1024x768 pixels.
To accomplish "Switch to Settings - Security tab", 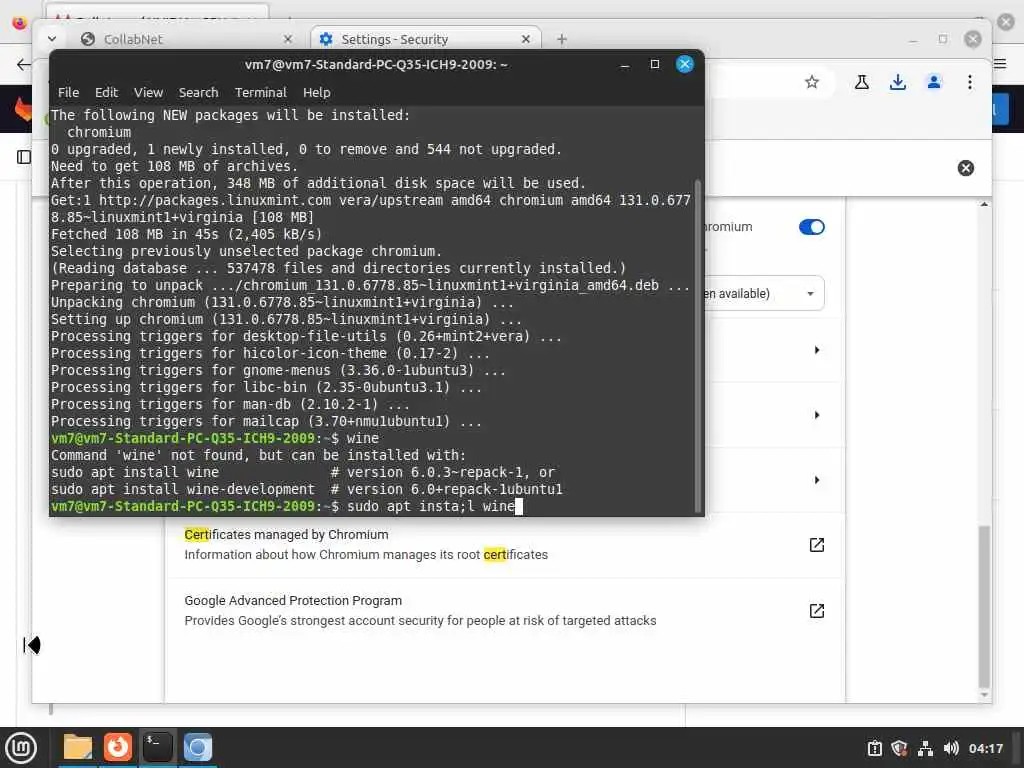I will tap(426, 39).
